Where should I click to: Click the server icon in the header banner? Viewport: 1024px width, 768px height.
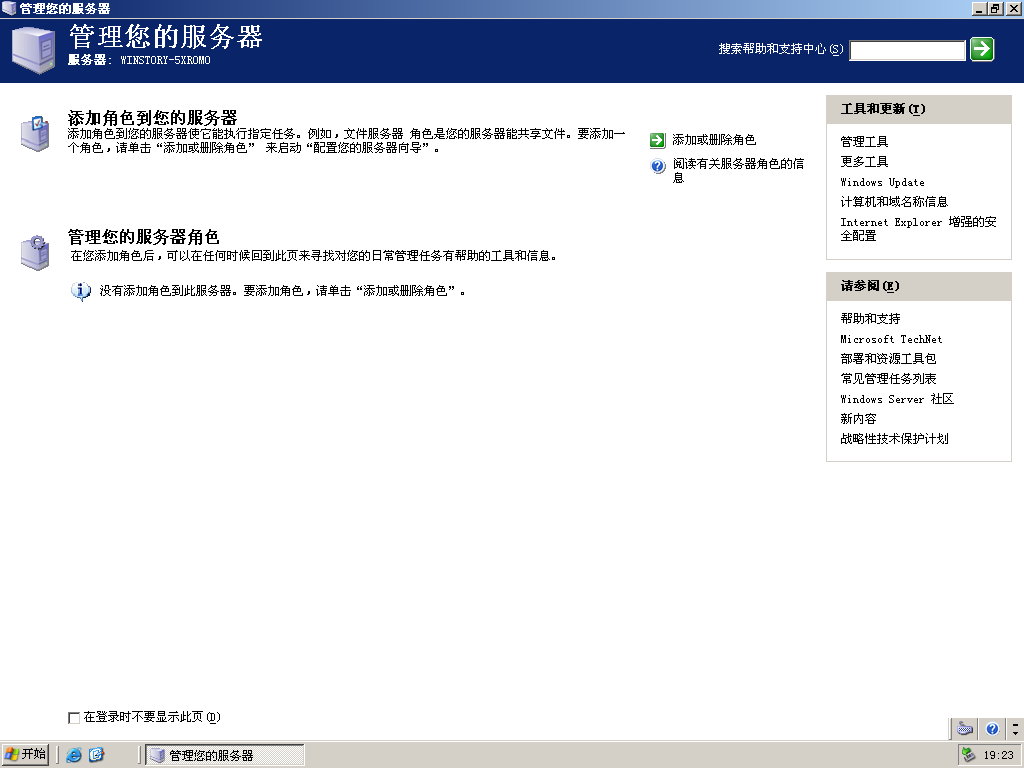point(33,50)
